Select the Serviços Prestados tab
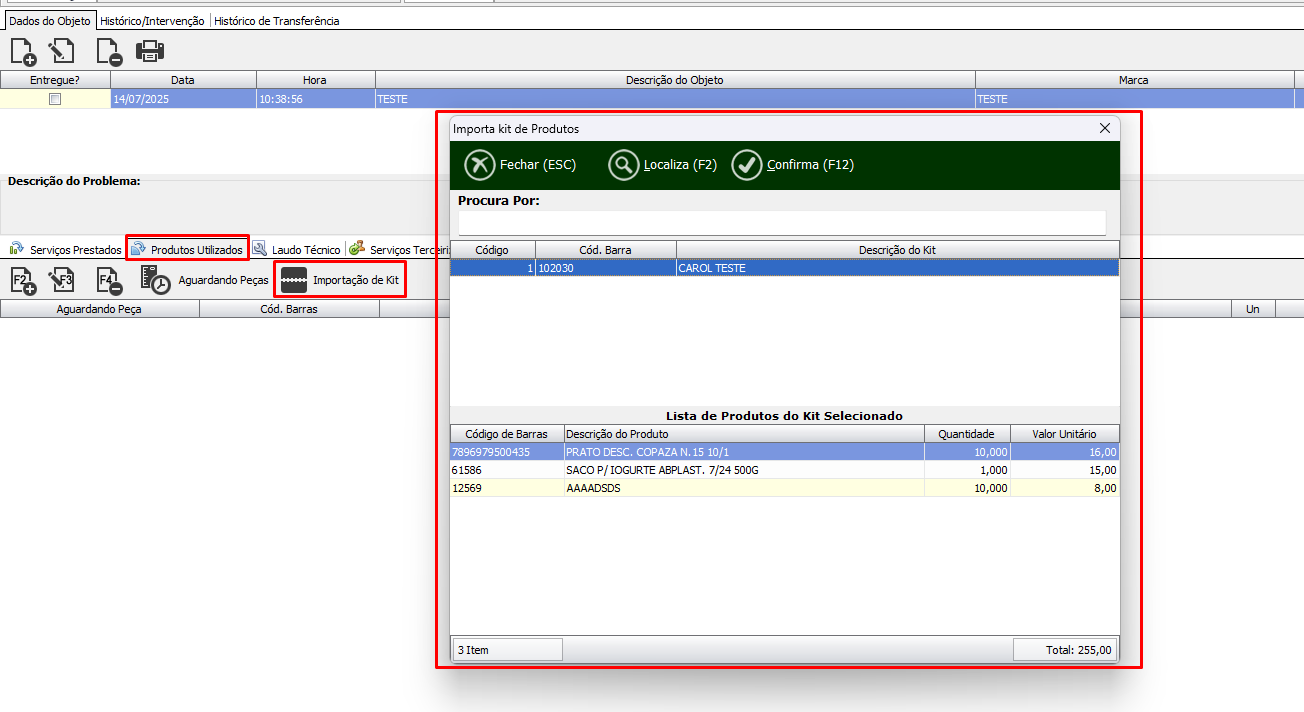The width and height of the screenshot is (1304, 712). tap(66, 249)
